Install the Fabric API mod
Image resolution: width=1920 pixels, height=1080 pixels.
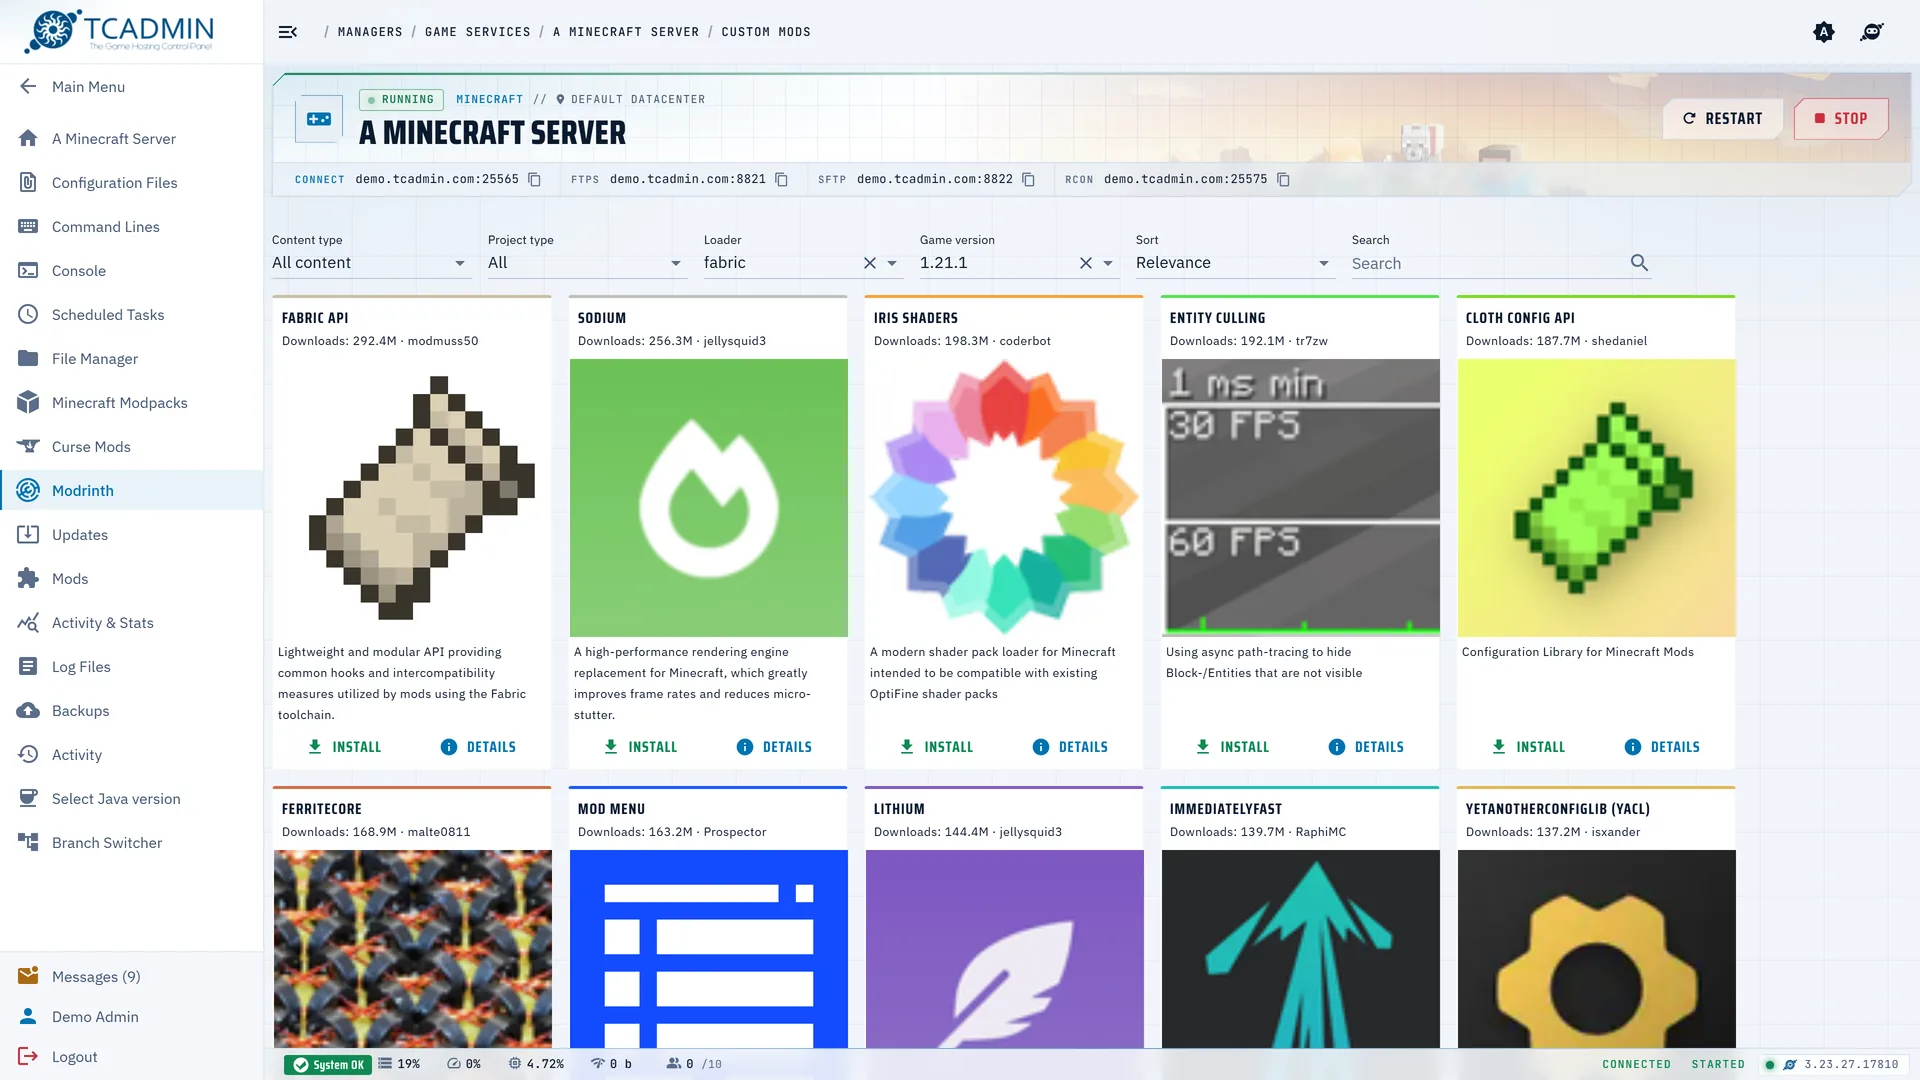(344, 747)
